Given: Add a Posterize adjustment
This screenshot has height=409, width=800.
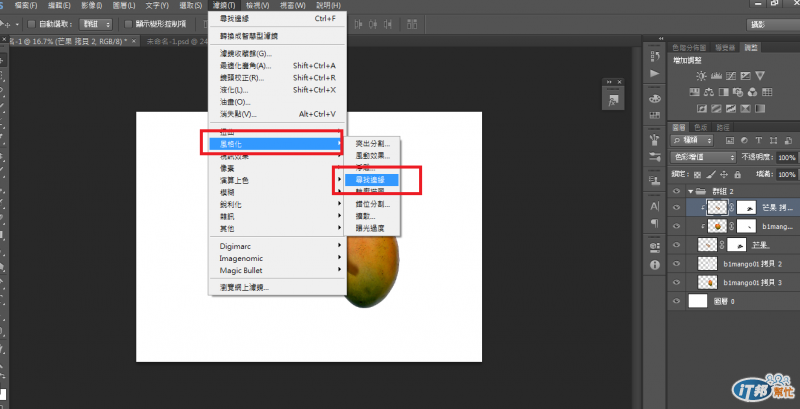Looking at the screenshot, I should click(716, 108).
